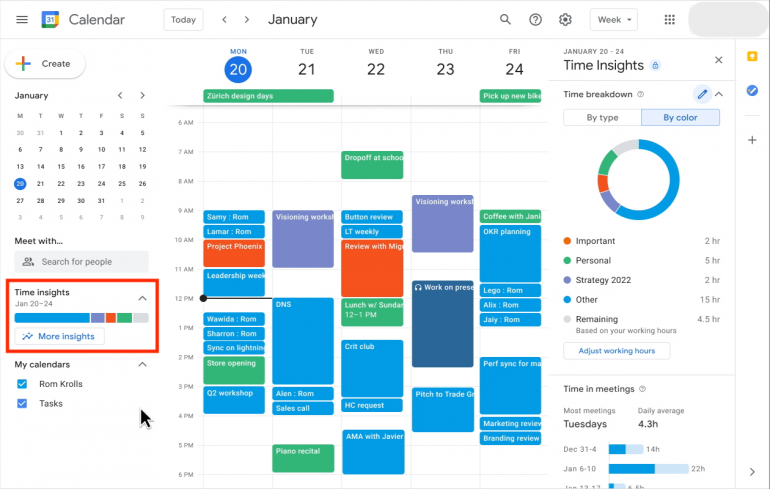Viewport: 770px width, 489px height.
Task: Open calendar search
Action: (x=505, y=20)
